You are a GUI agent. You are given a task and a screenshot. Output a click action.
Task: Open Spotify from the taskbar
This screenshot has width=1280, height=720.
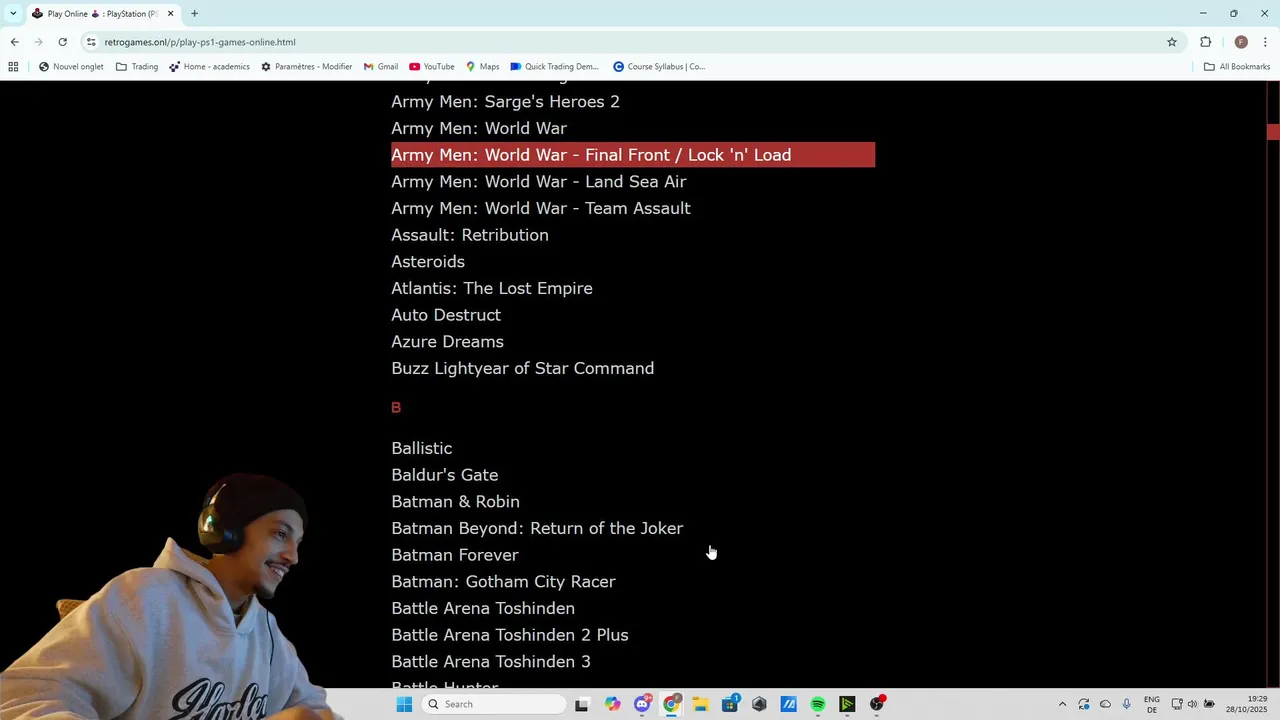tap(818, 704)
